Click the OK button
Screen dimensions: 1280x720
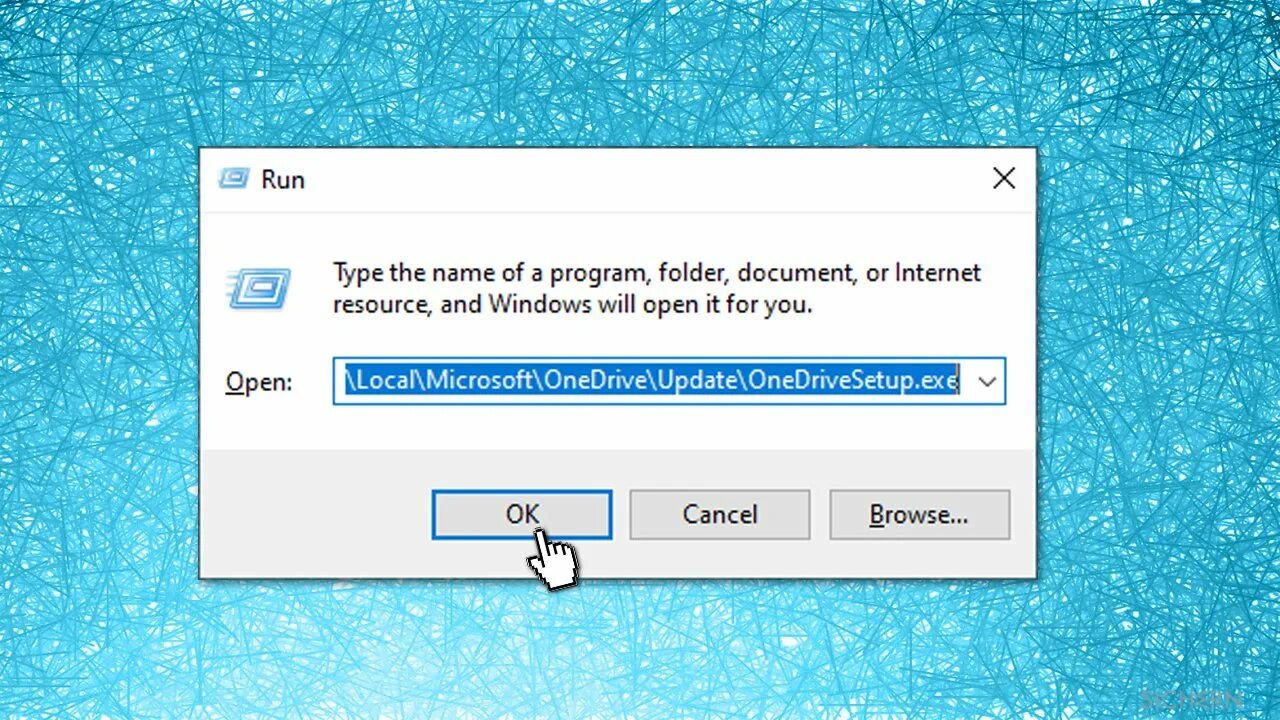click(521, 515)
